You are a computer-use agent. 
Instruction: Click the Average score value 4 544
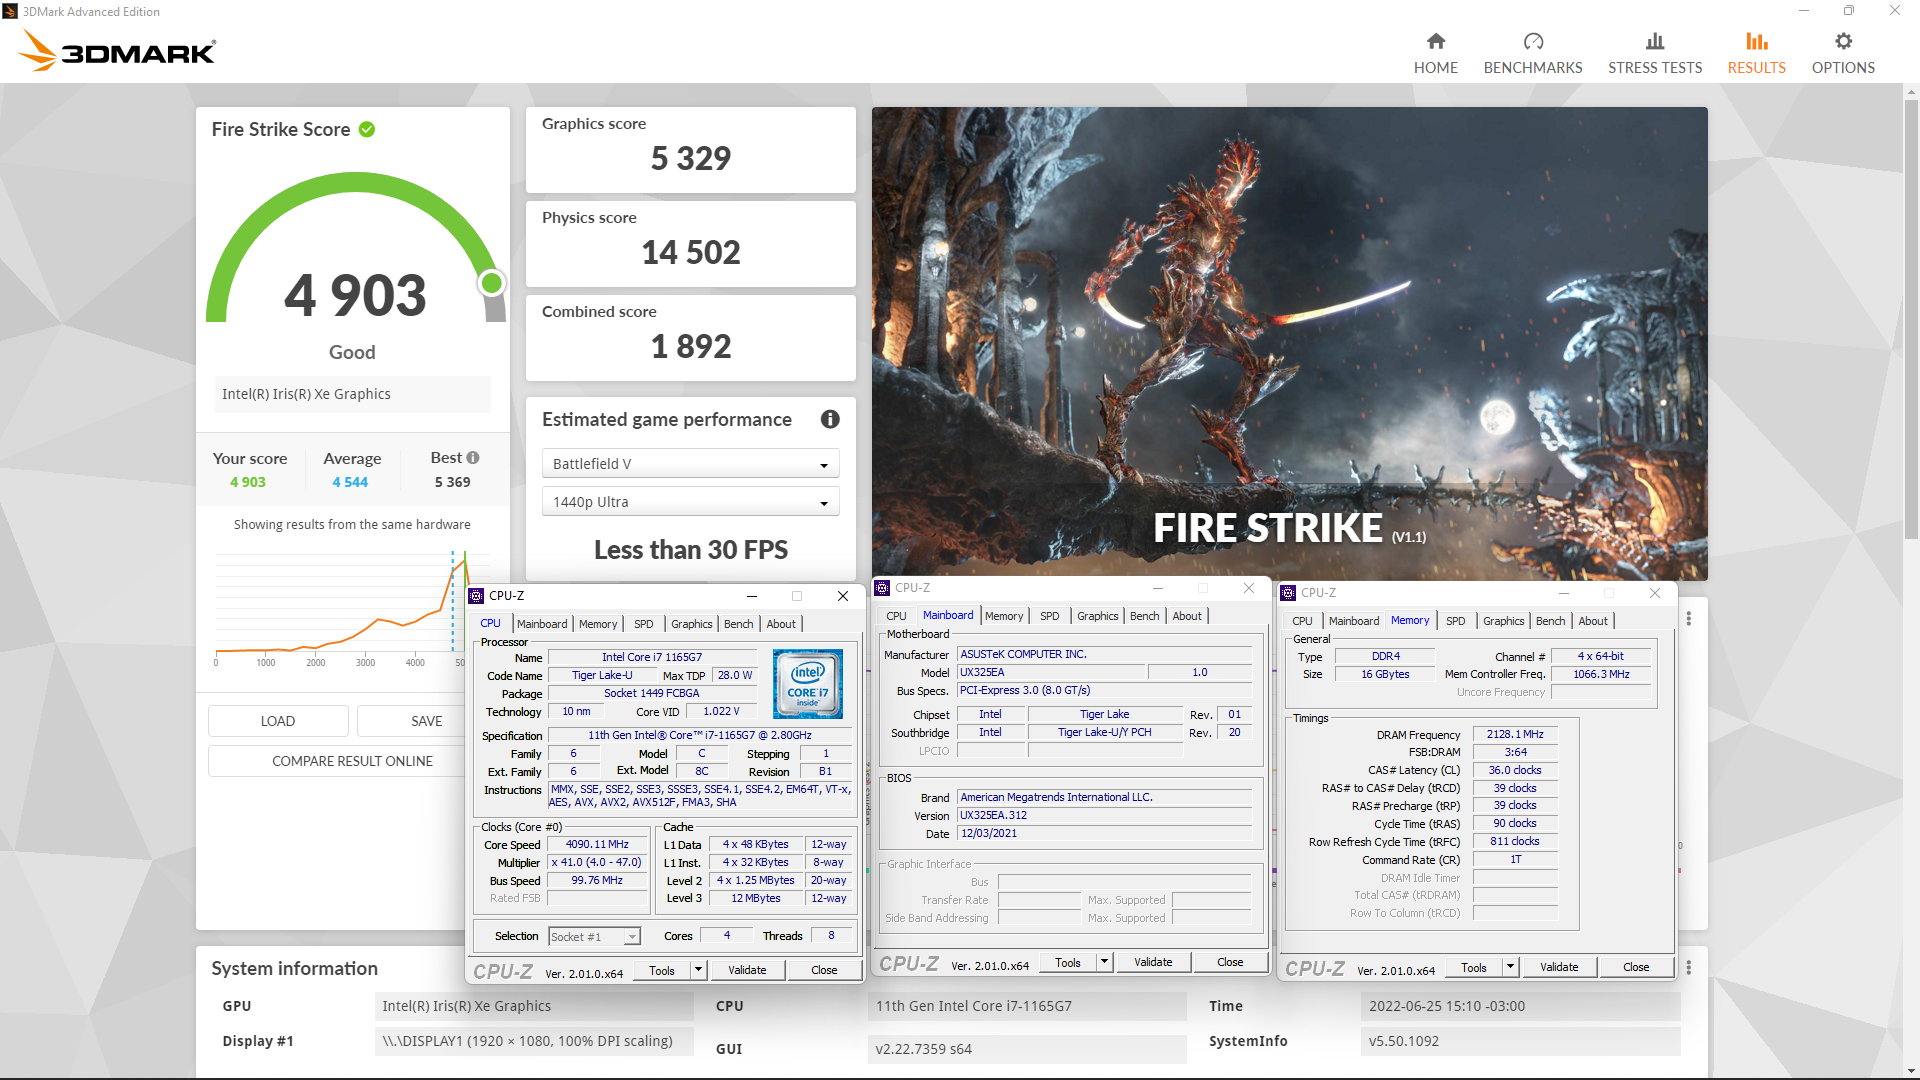350,482
